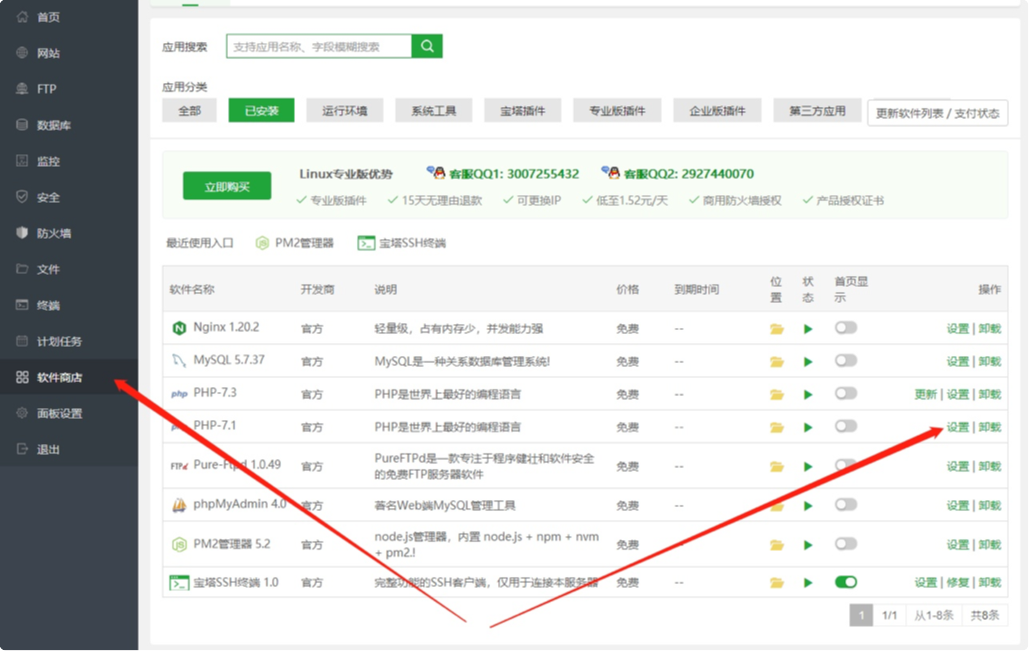Image resolution: width=1030 pixels, height=652 pixels.
Task: Open the MySQL 5.7.37 folder location icon
Action: 776,361
